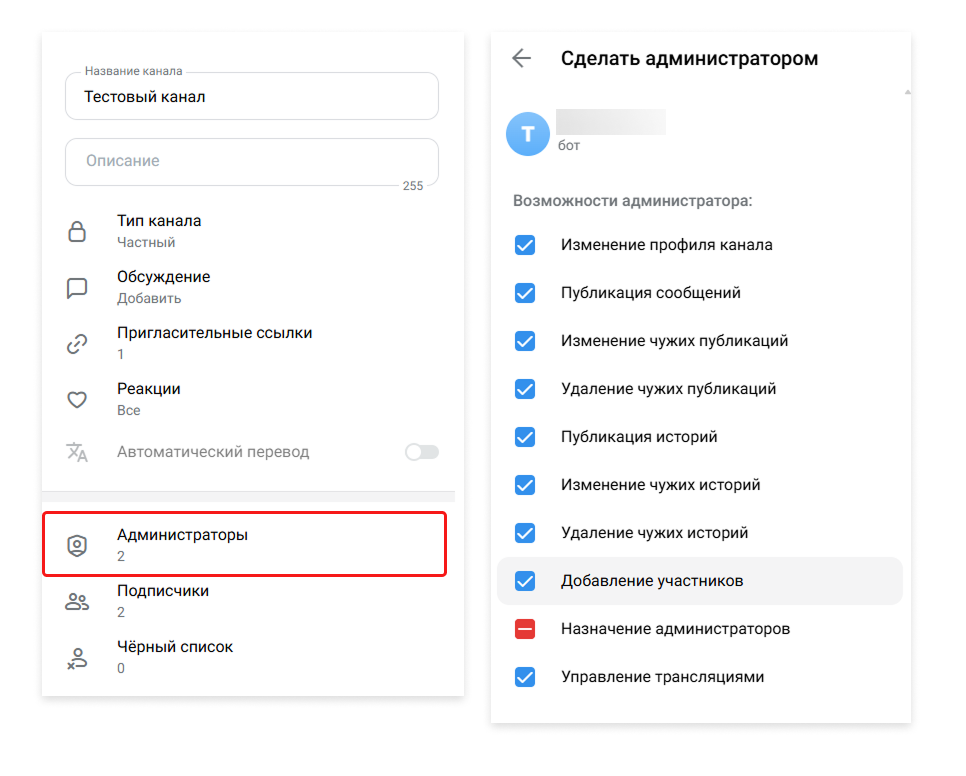Screen dimensions: 966x776
Task: Enable Назначение администраторов red checkbox
Action: point(525,629)
